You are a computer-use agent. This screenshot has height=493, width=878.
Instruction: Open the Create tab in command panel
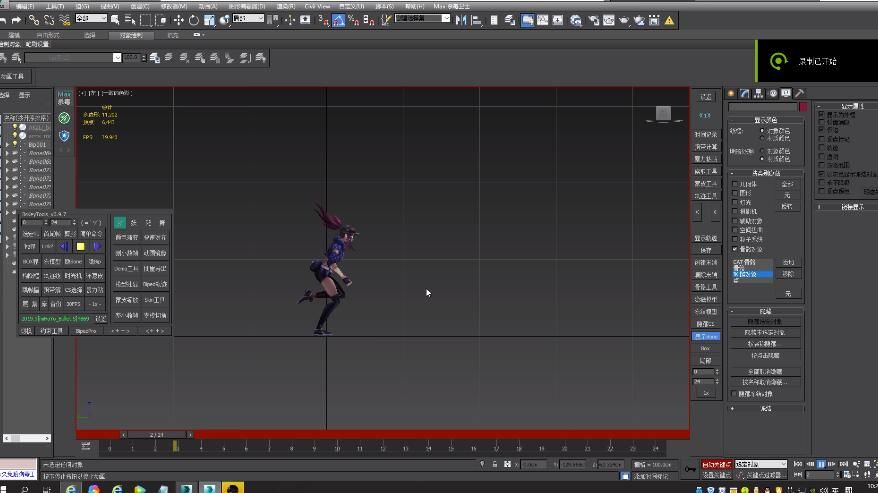pyautogui.click(x=731, y=93)
